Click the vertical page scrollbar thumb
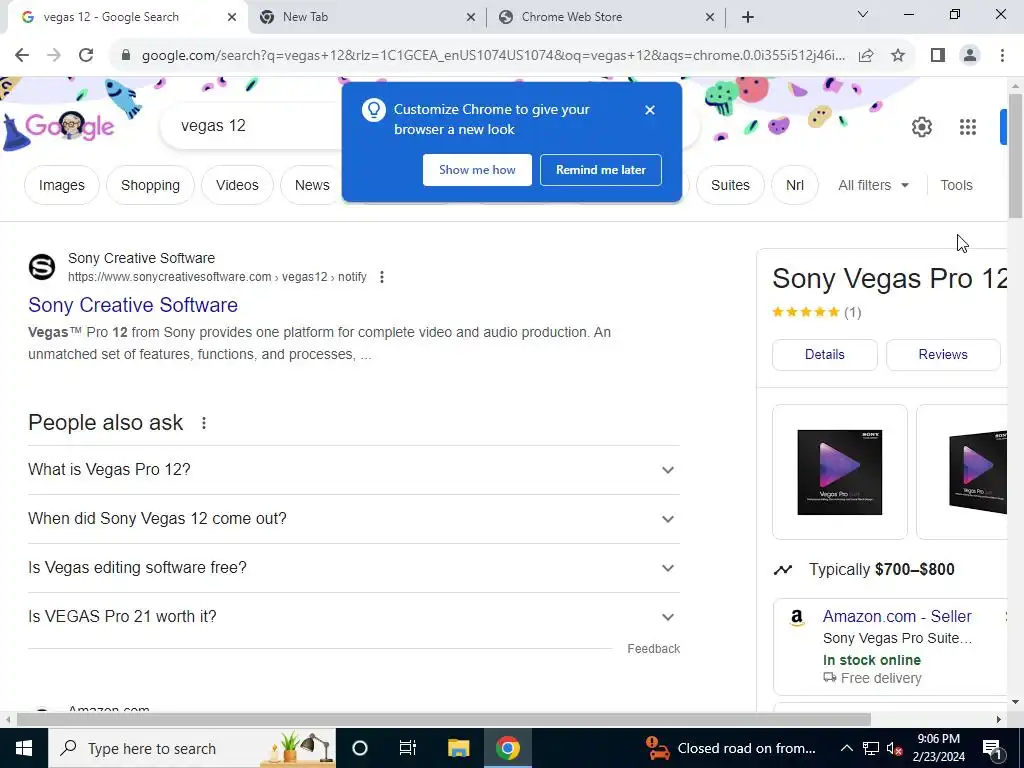 (x=1015, y=155)
